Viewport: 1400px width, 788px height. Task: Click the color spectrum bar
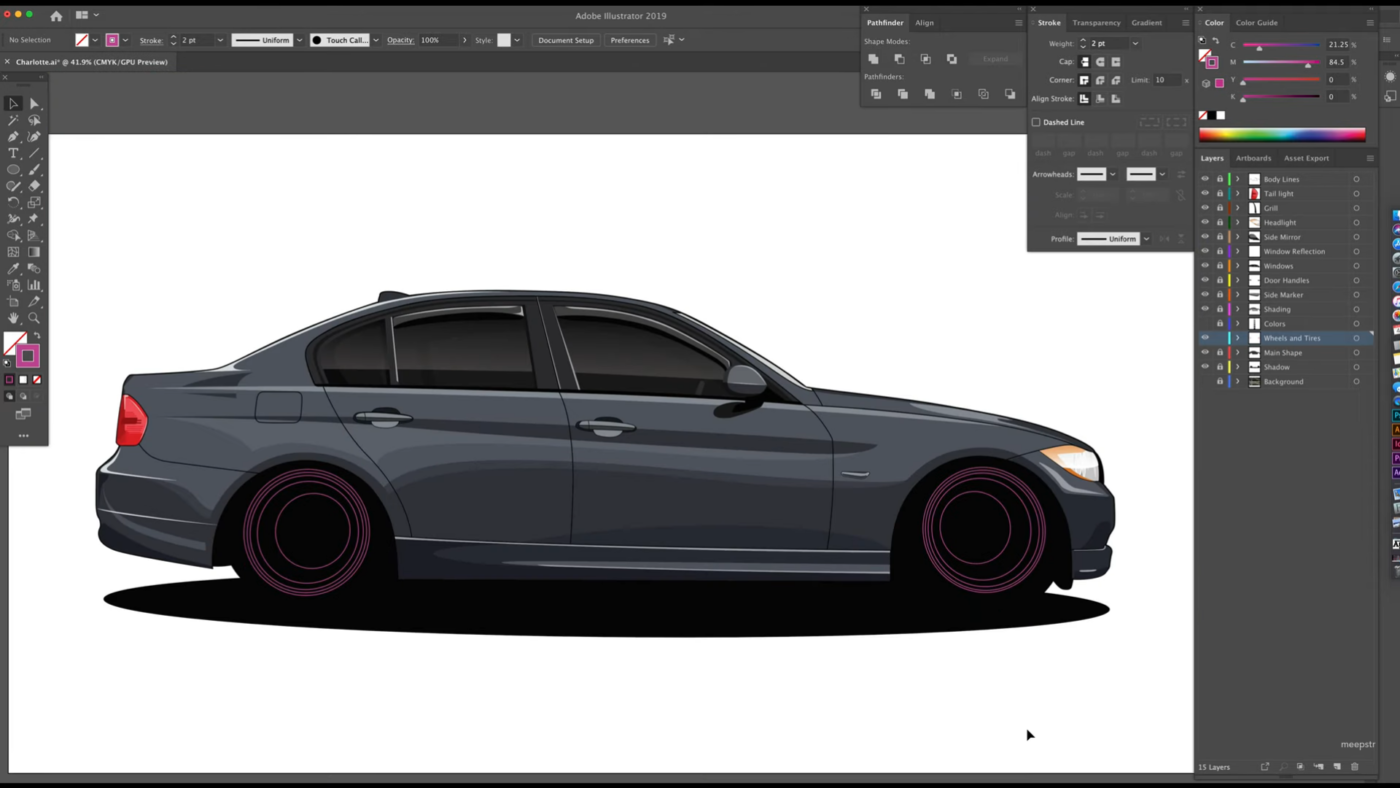coord(1281,135)
